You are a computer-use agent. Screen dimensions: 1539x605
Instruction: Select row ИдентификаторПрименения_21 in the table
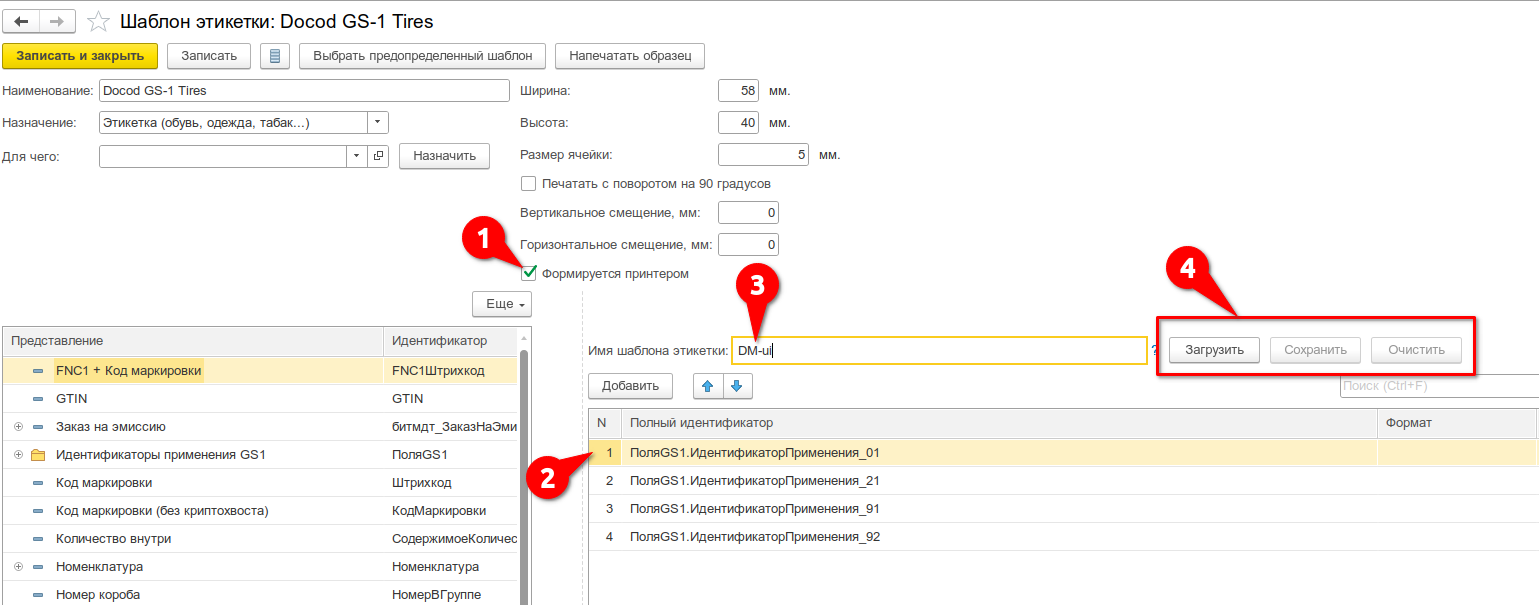point(754,481)
